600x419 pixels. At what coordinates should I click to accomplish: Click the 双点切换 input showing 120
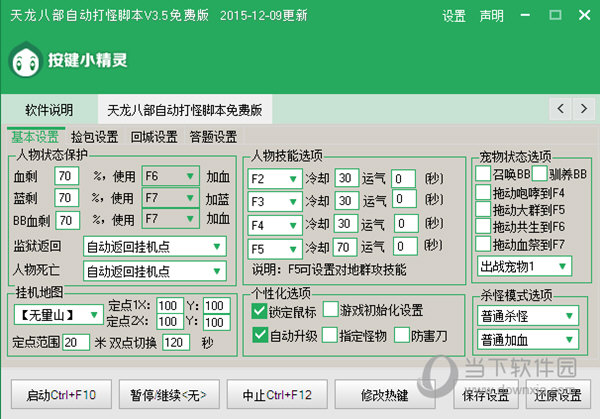(x=176, y=342)
